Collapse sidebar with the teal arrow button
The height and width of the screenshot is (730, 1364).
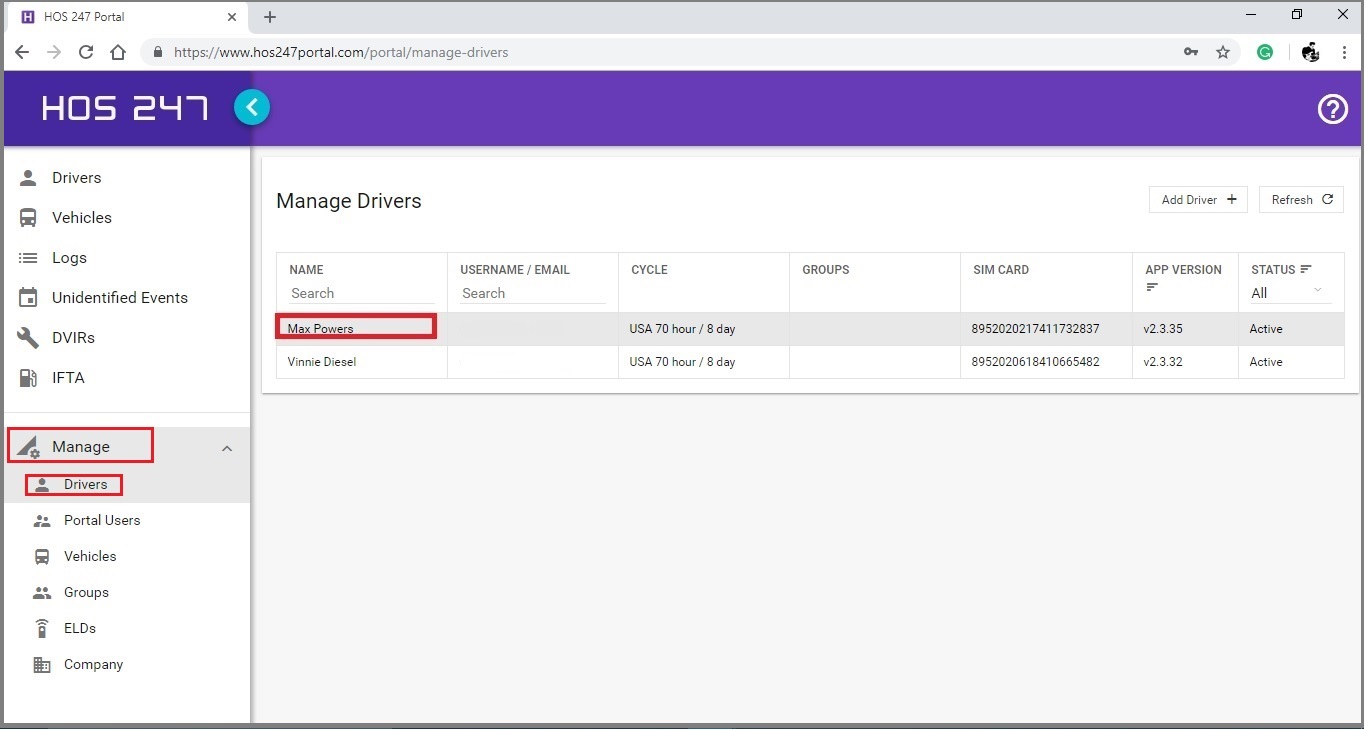[252, 107]
